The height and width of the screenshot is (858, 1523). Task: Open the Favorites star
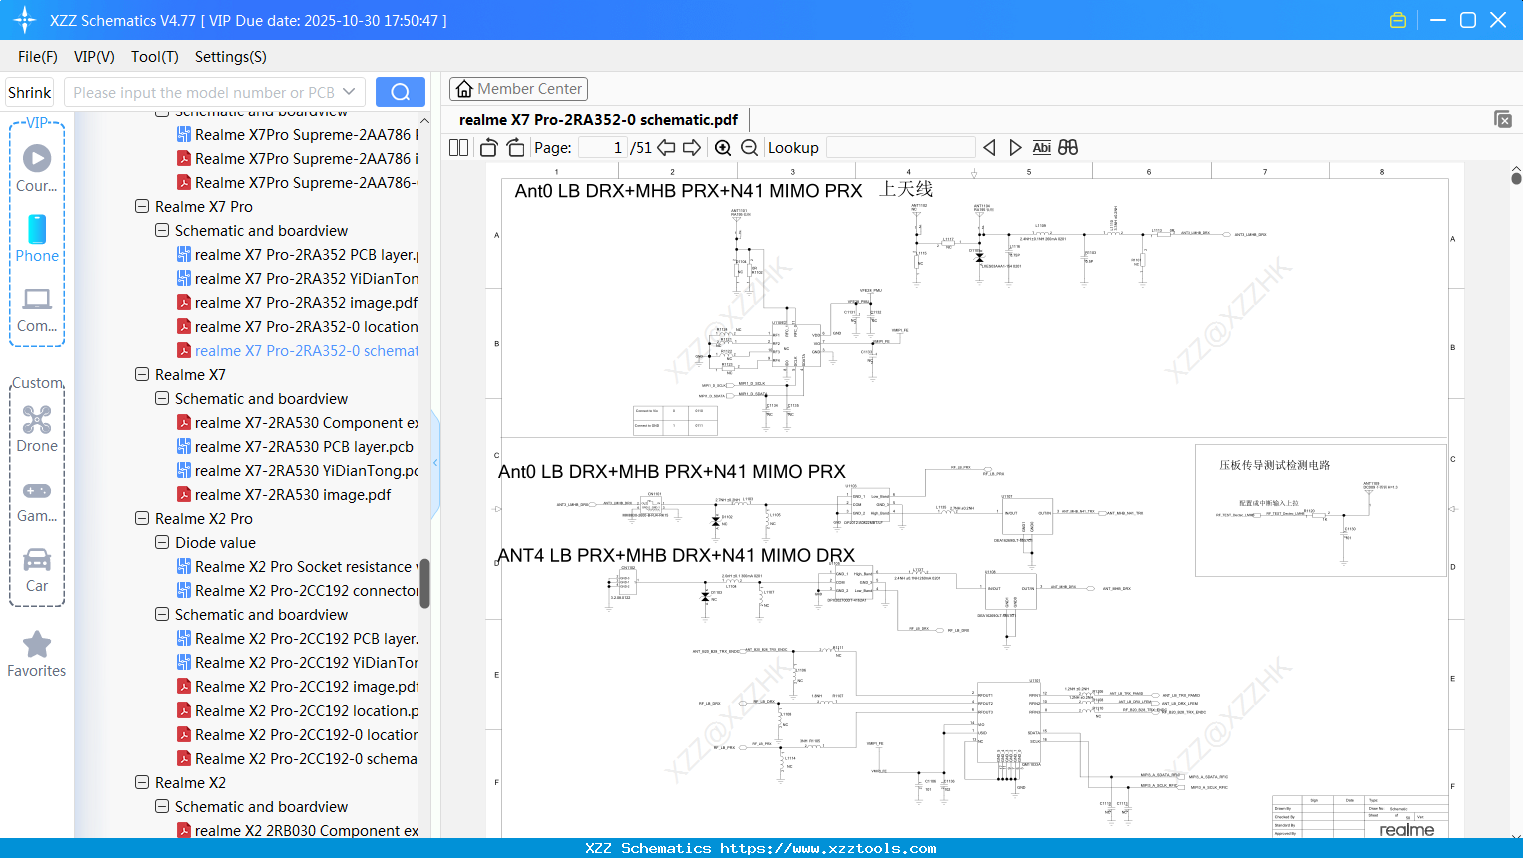coord(37,654)
